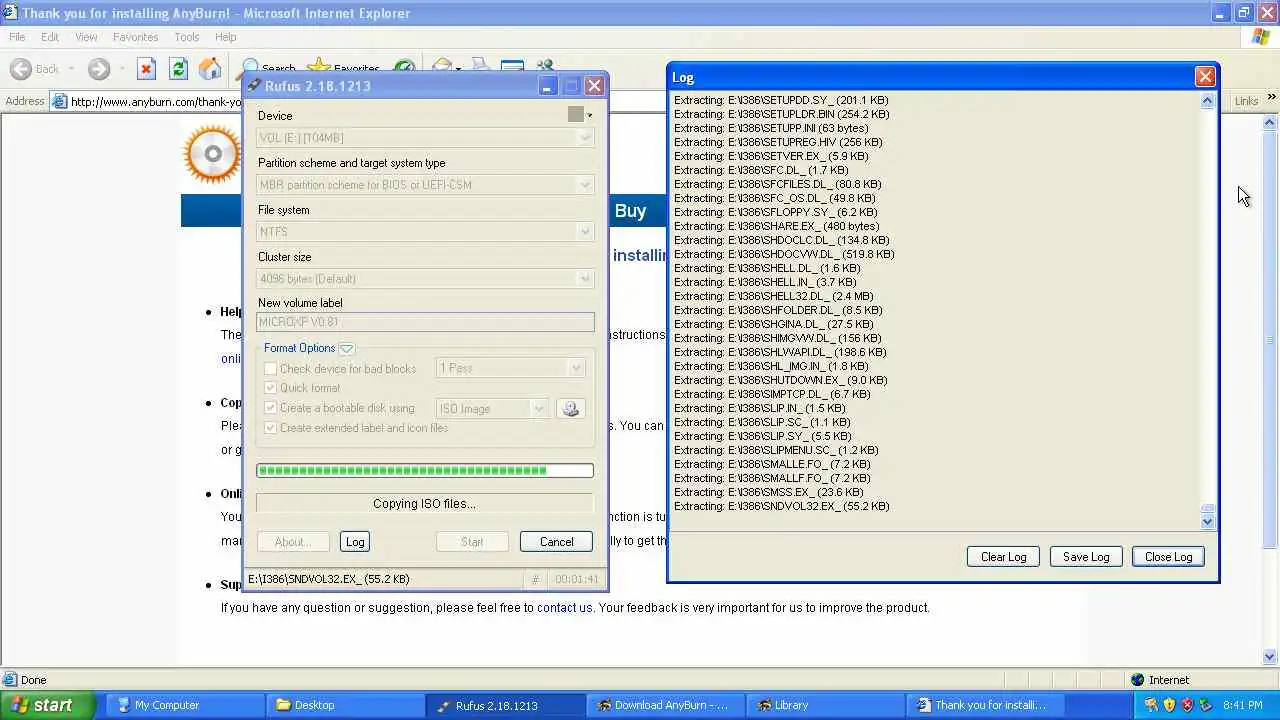Viewport: 1280px width, 720px height.
Task: Click the Links toolbar label
Action: [1246, 101]
